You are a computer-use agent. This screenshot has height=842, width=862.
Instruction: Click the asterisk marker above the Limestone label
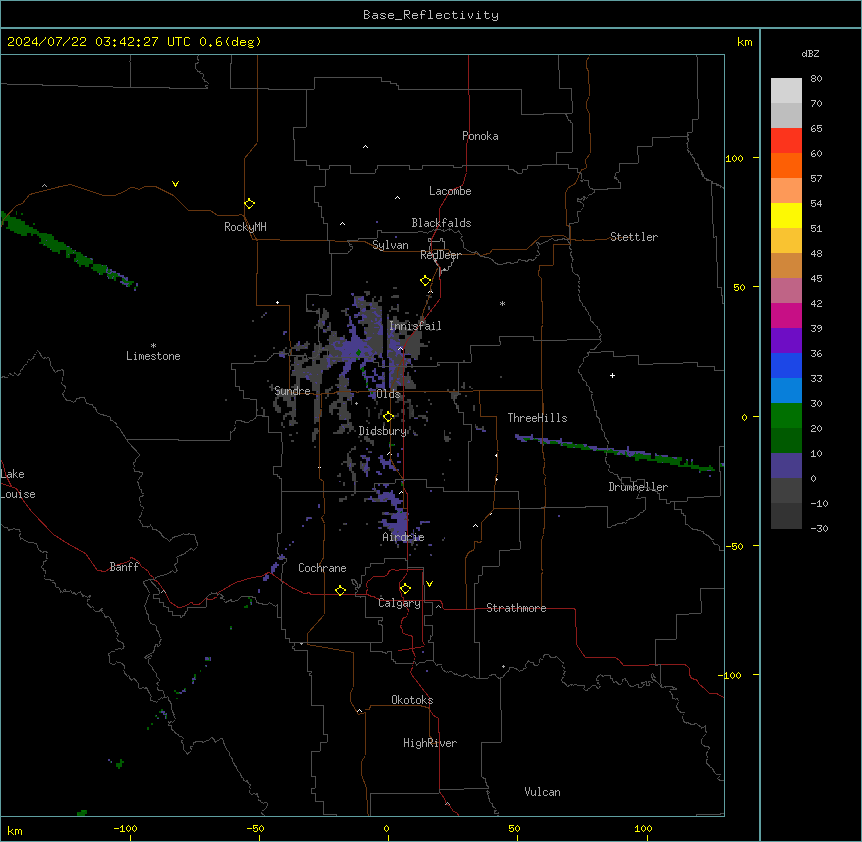pyautogui.click(x=153, y=346)
